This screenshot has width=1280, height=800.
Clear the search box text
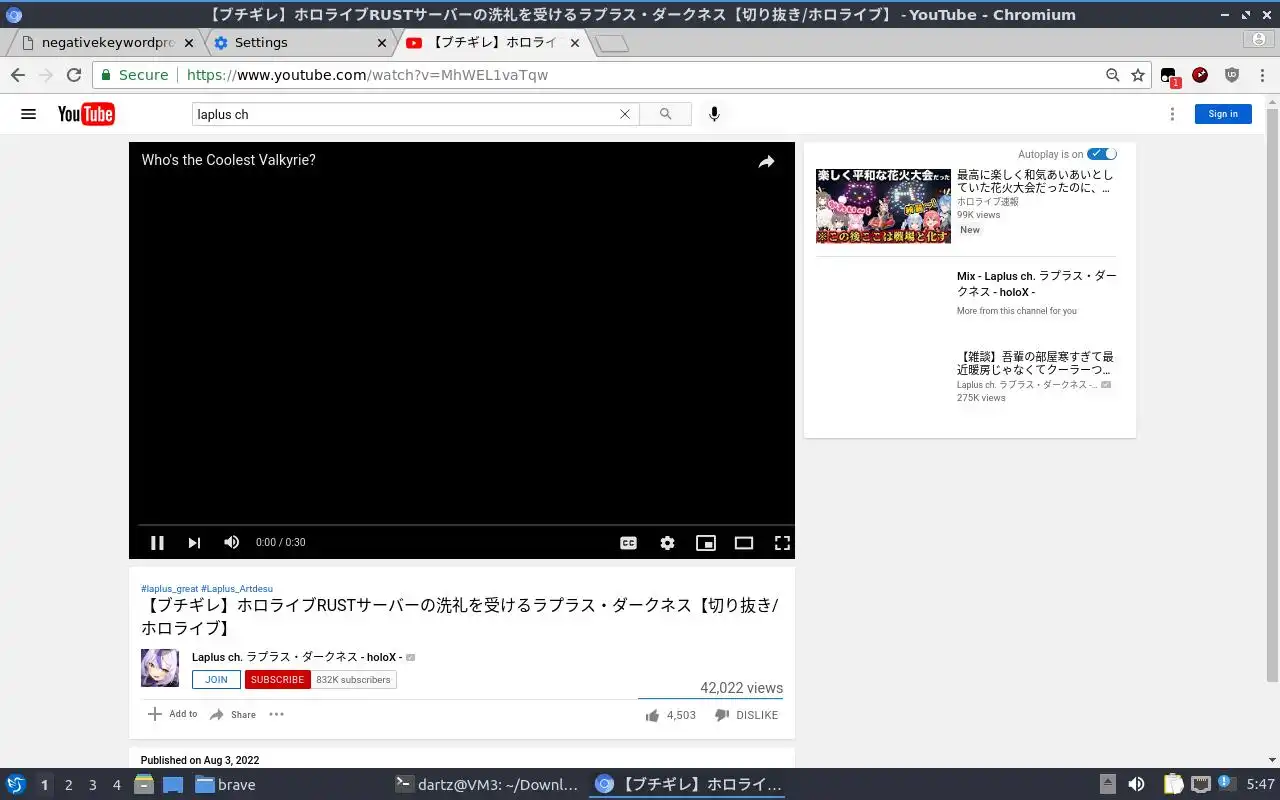click(x=625, y=114)
